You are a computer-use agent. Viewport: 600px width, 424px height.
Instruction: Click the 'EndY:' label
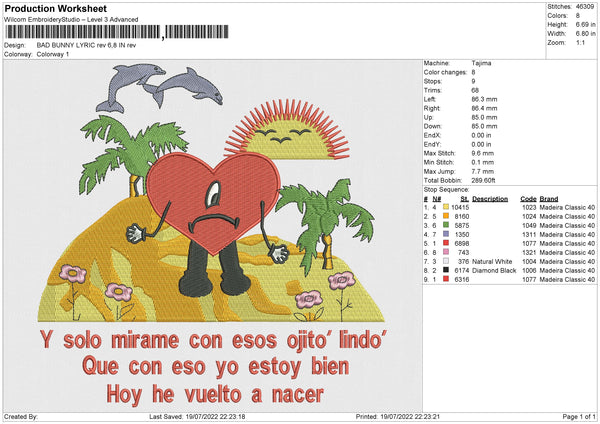click(432, 144)
